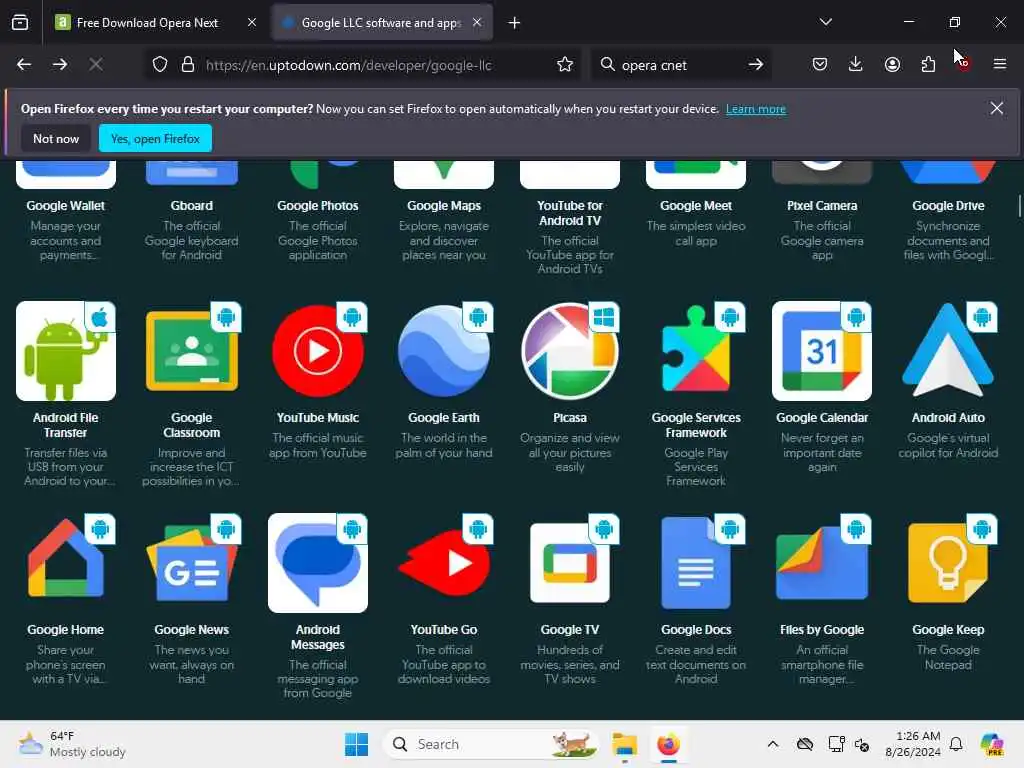Open the Windows Start menu
Viewport: 1024px width, 768px height.
[x=357, y=744]
